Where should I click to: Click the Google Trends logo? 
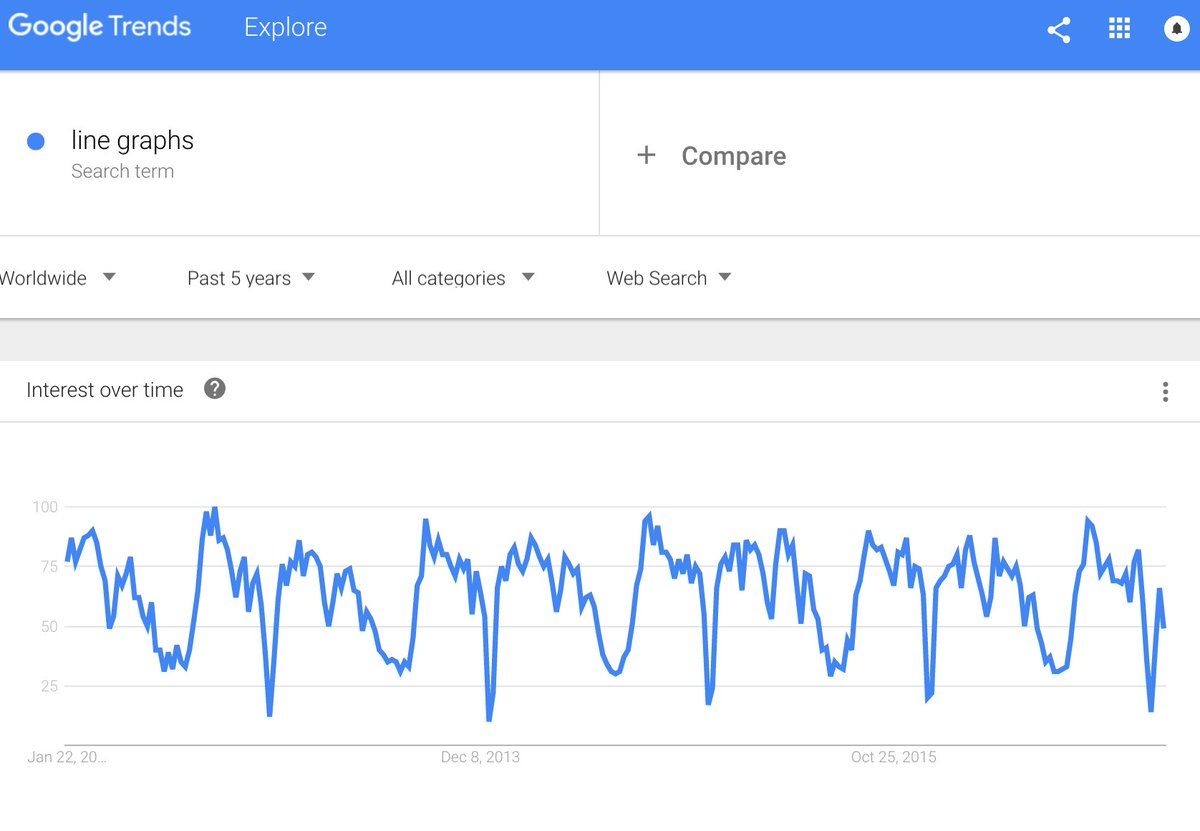99,27
